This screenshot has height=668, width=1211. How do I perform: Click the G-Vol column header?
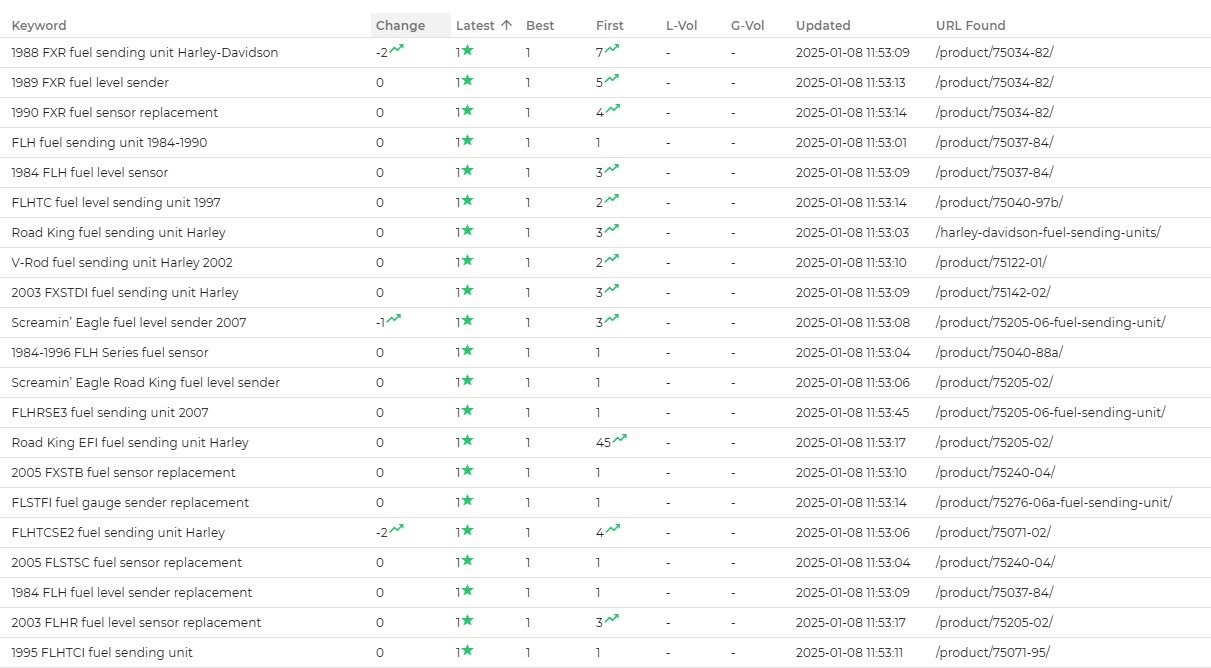pos(747,25)
